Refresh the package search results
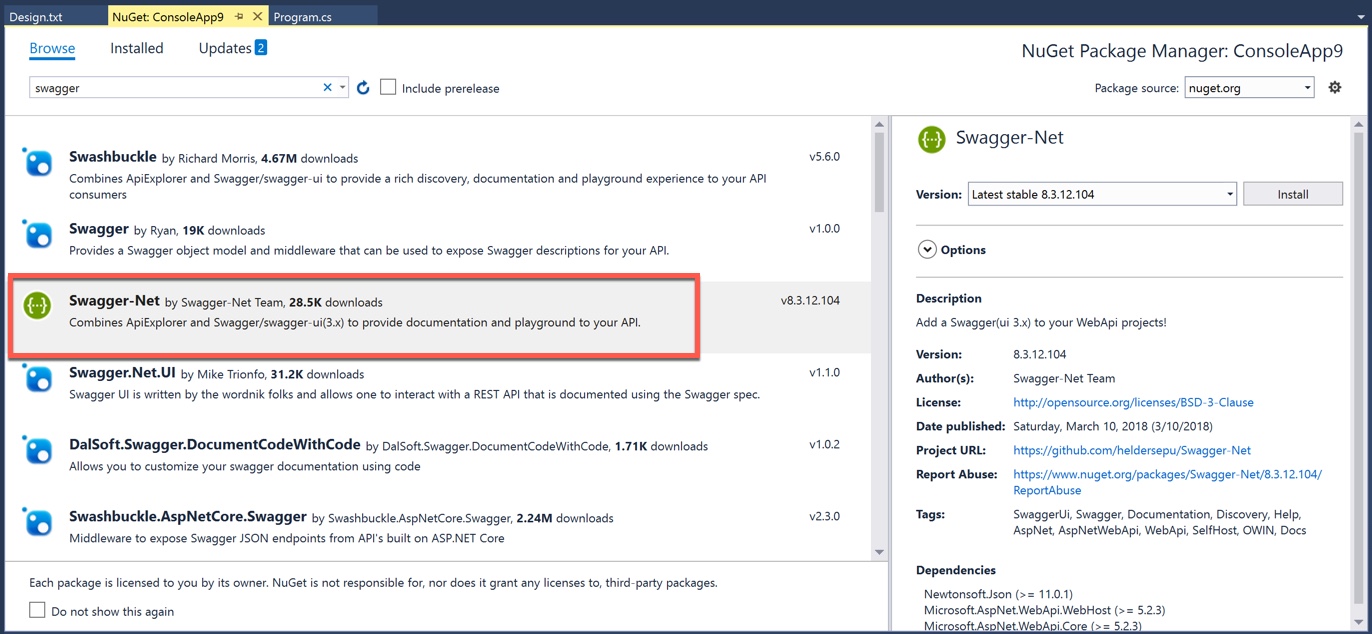1372x634 pixels. pyautogui.click(x=363, y=88)
